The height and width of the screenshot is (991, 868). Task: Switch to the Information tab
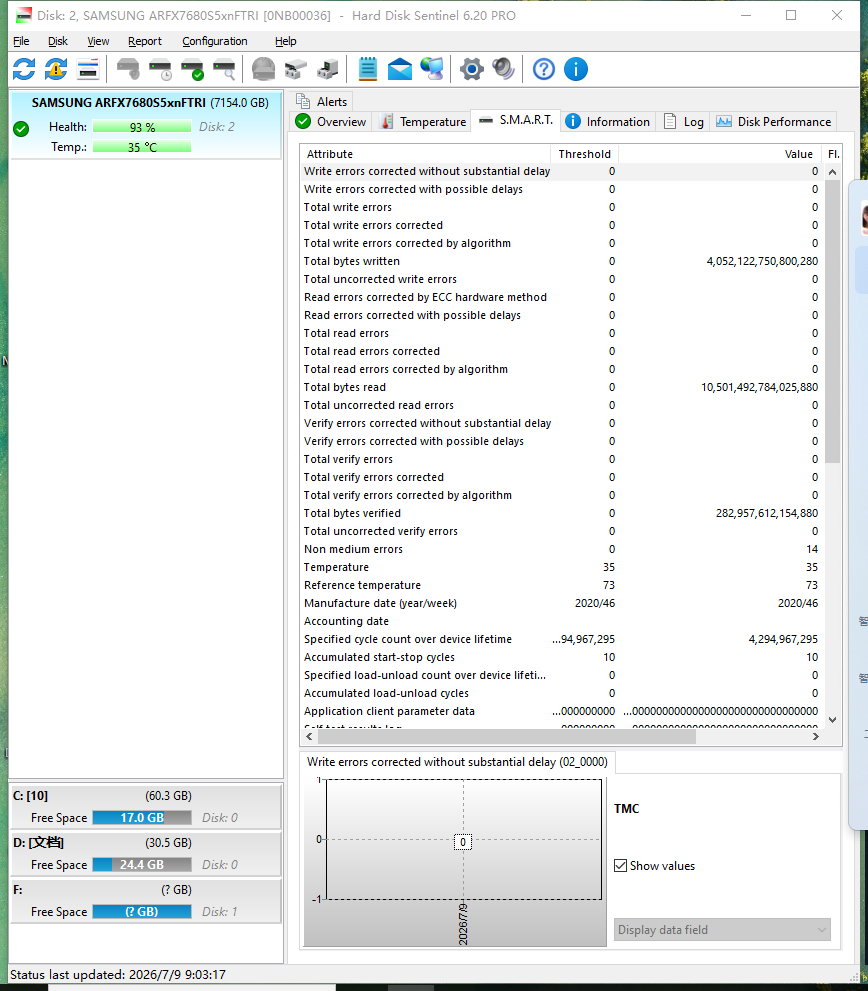608,121
